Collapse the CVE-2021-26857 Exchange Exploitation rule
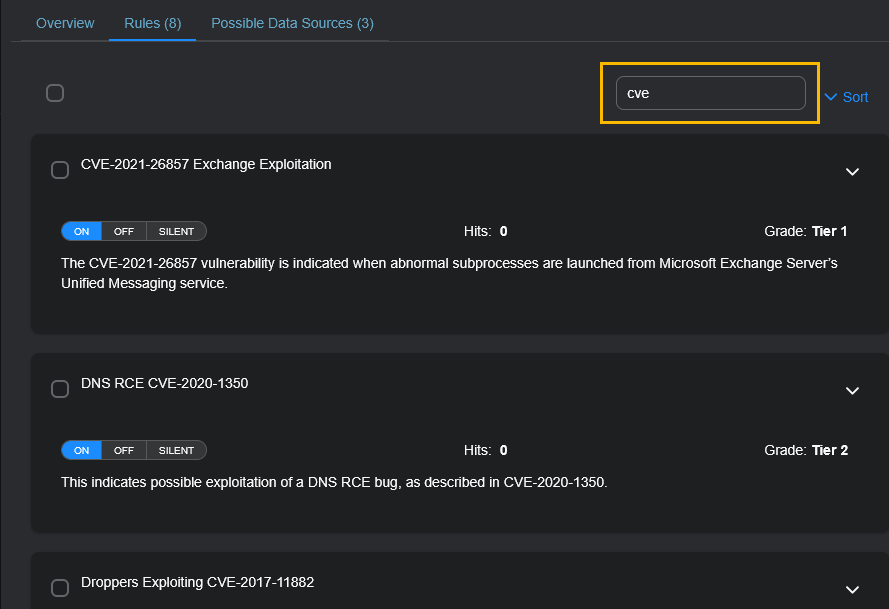This screenshot has width=889, height=609. click(x=852, y=172)
